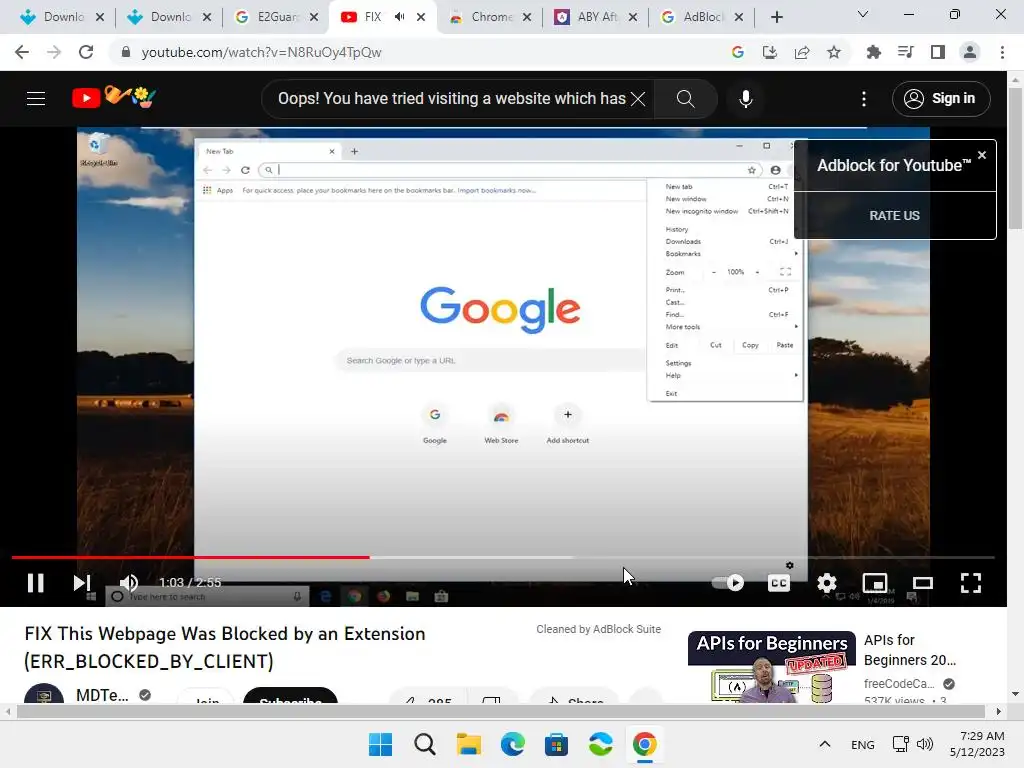Enable miniplayer mode
The height and width of the screenshot is (768, 1024).
(x=874, y=583)
